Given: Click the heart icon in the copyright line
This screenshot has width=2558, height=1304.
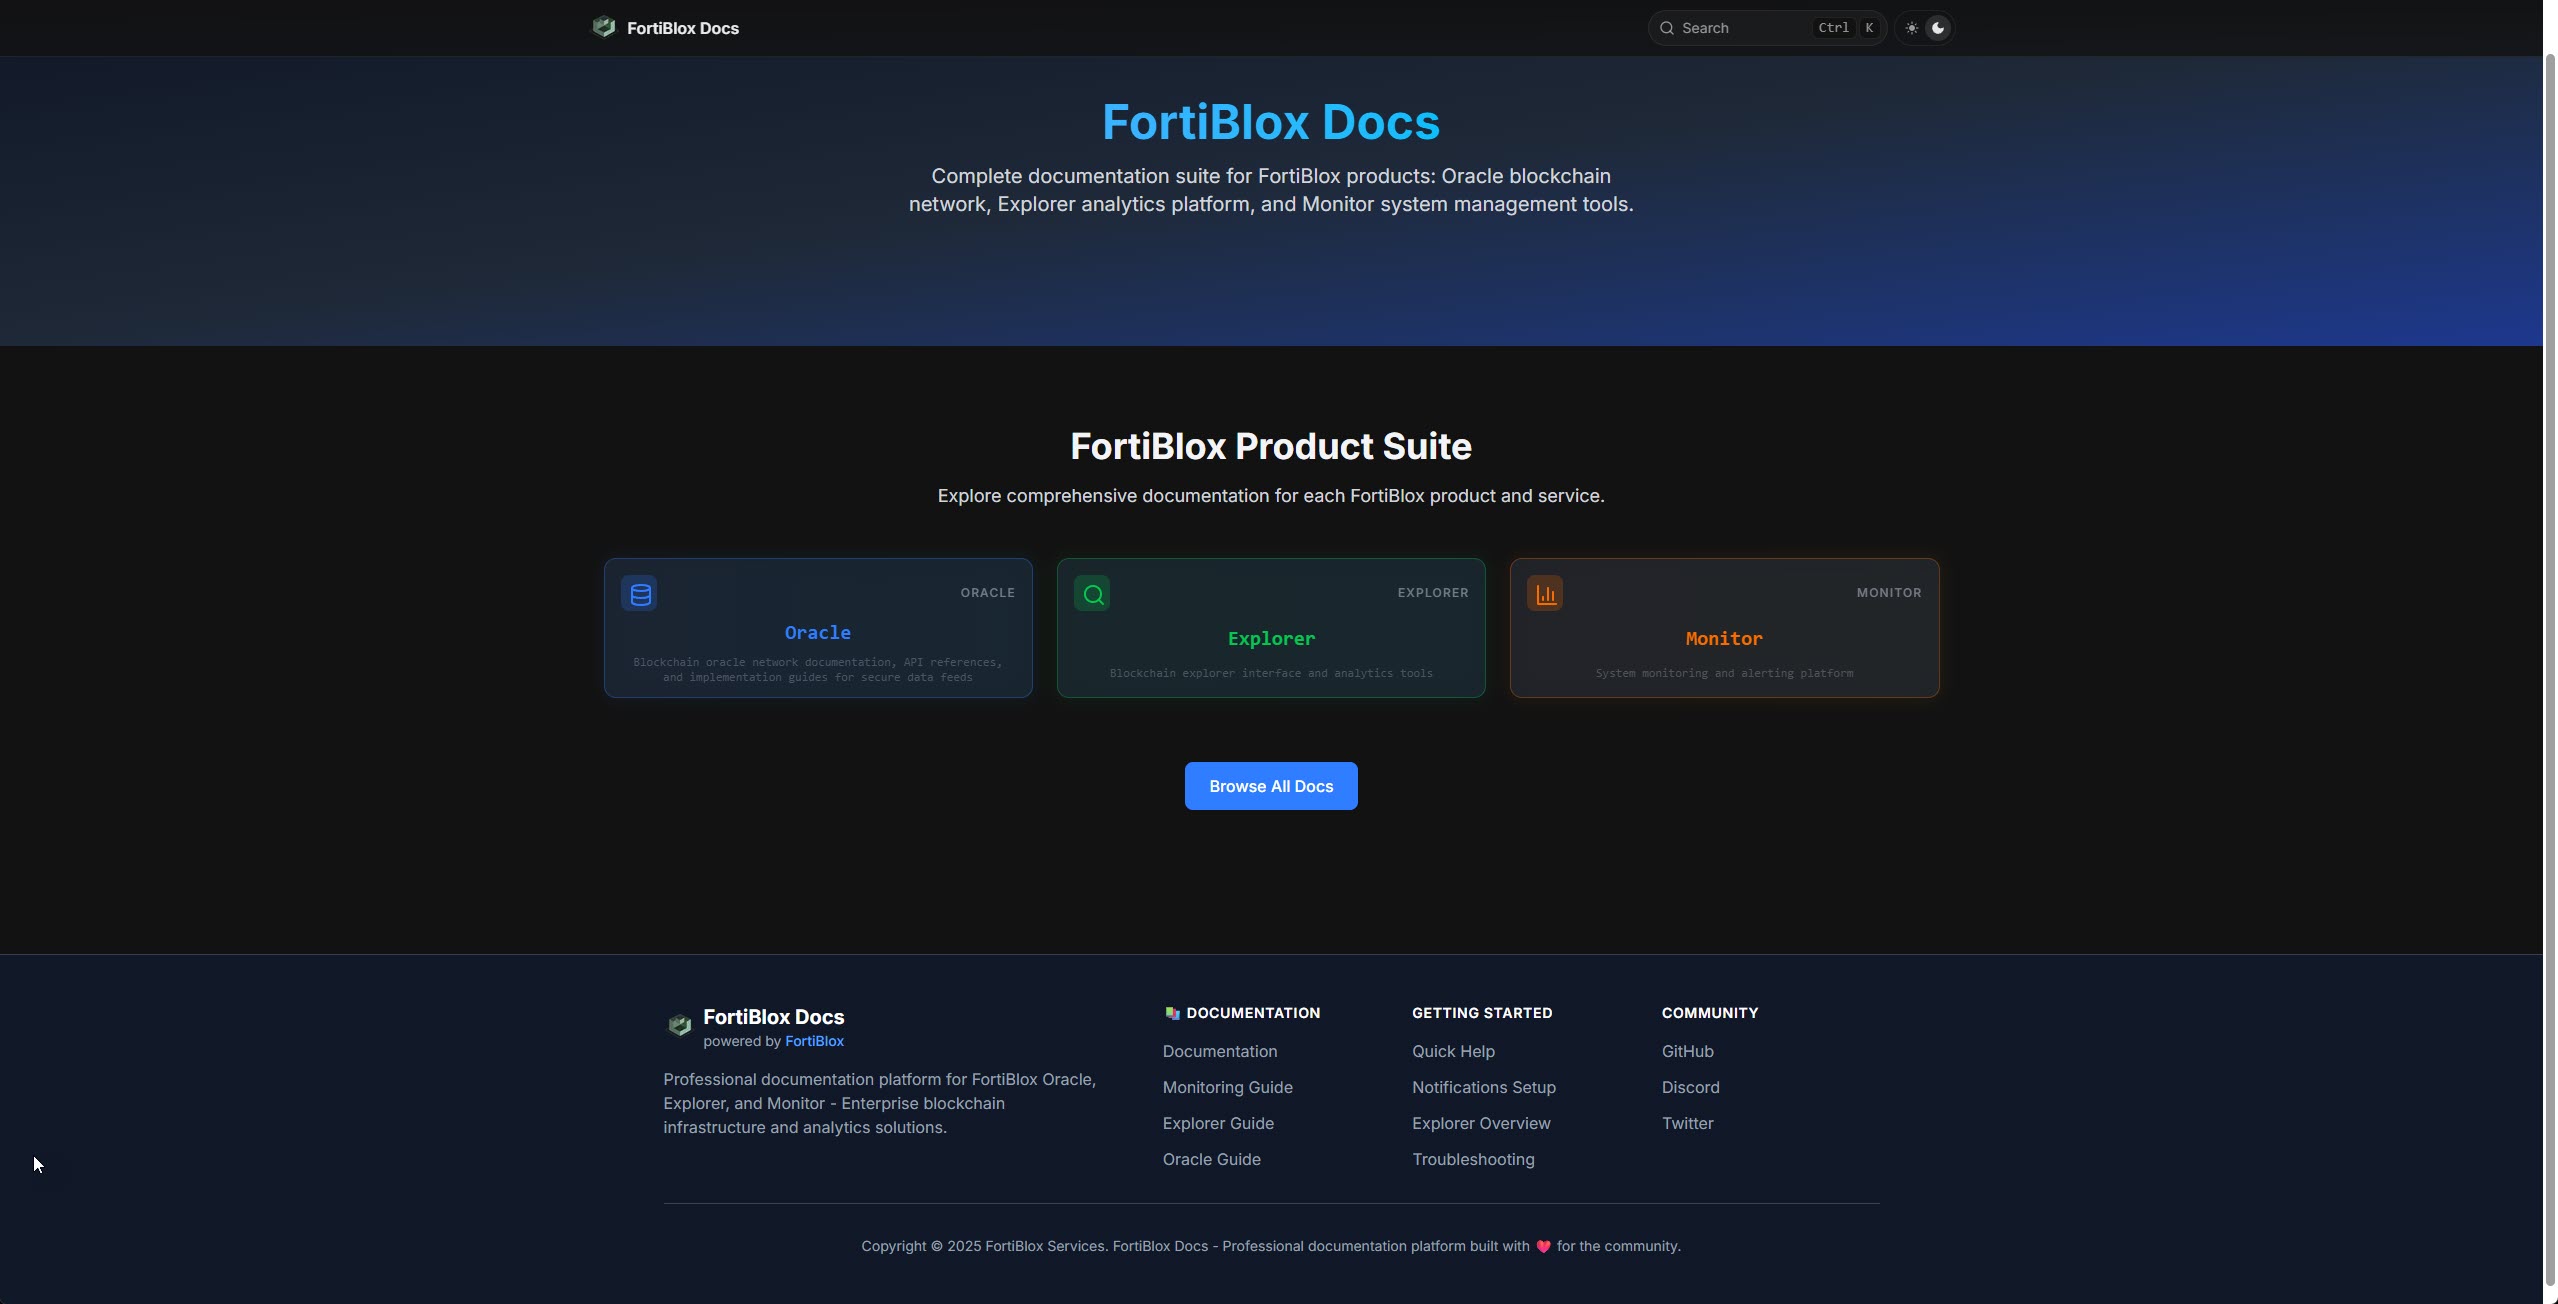Looking at the screenshot, I should pyautogui.click(x=1542, y=1246).
